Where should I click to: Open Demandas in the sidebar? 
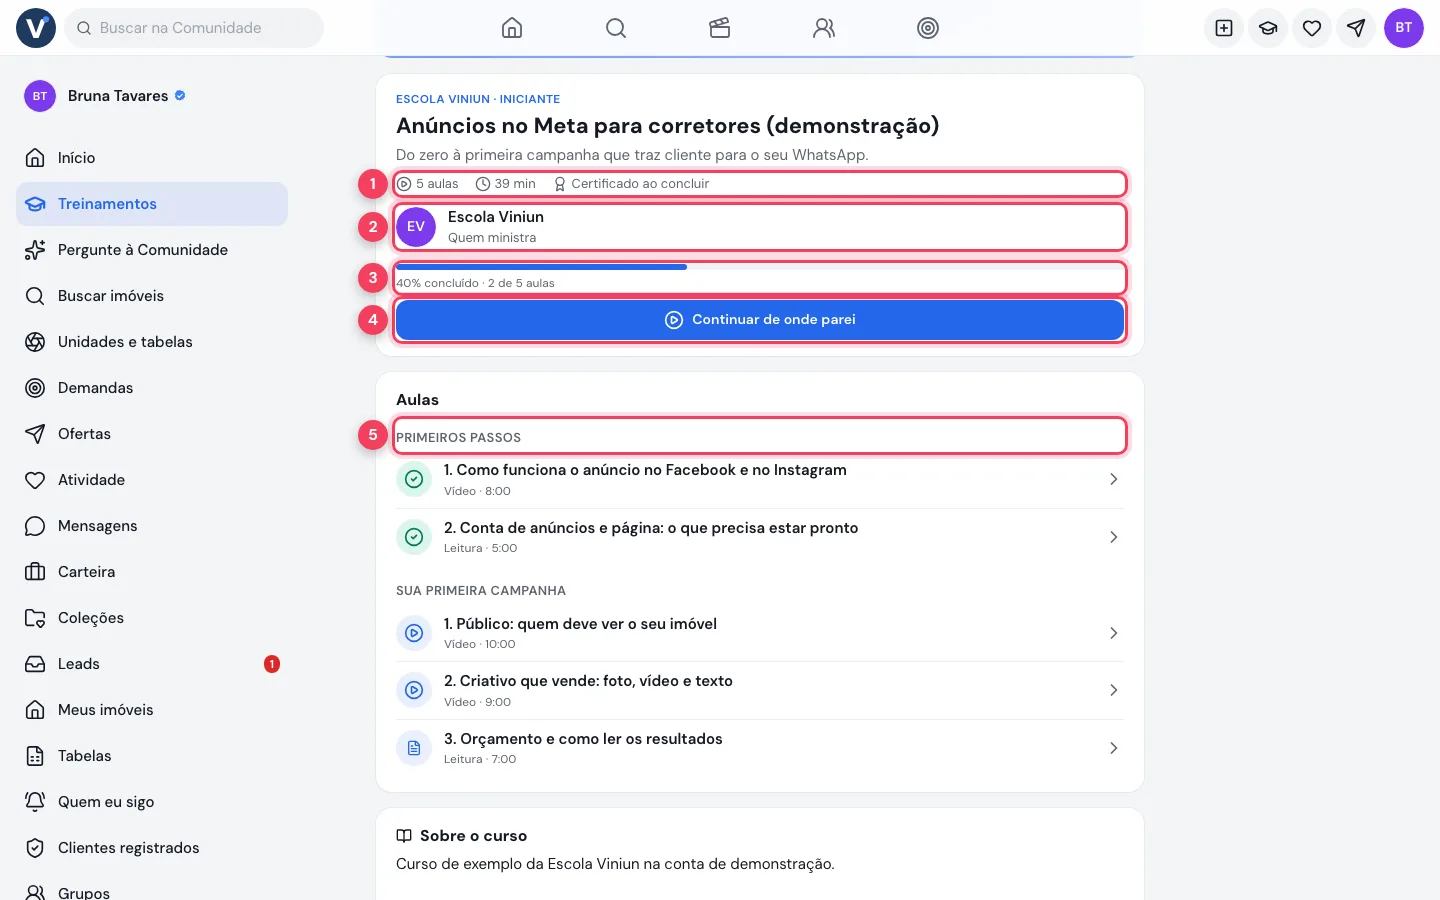[152, 388]
